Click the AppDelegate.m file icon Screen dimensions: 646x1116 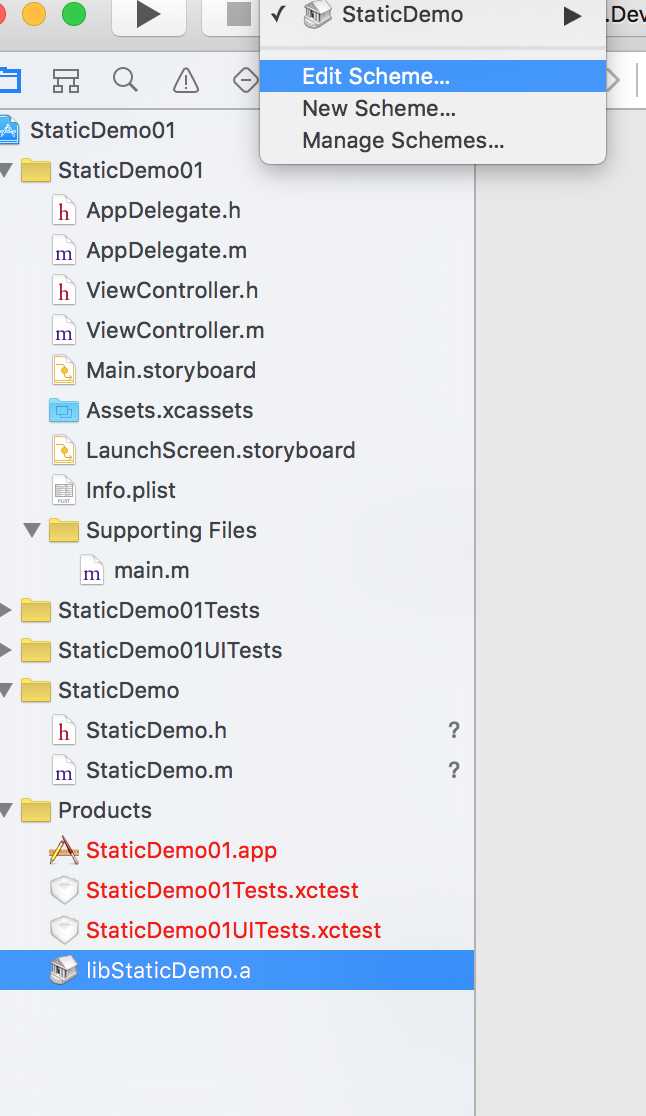click(64, 251)
